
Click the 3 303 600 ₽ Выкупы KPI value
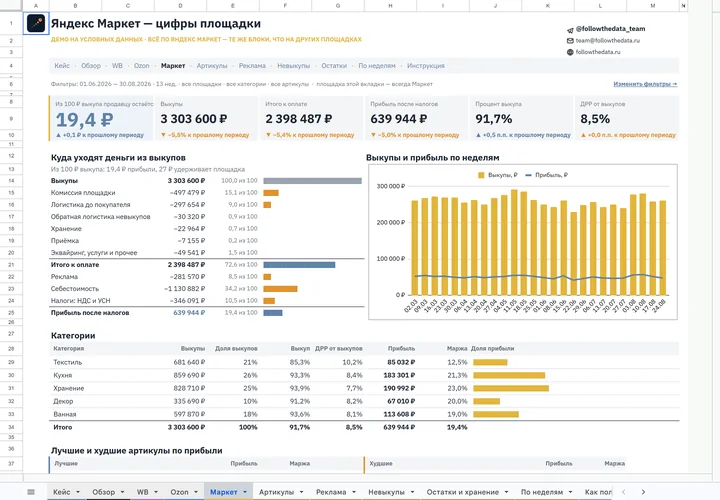[193, 119]
